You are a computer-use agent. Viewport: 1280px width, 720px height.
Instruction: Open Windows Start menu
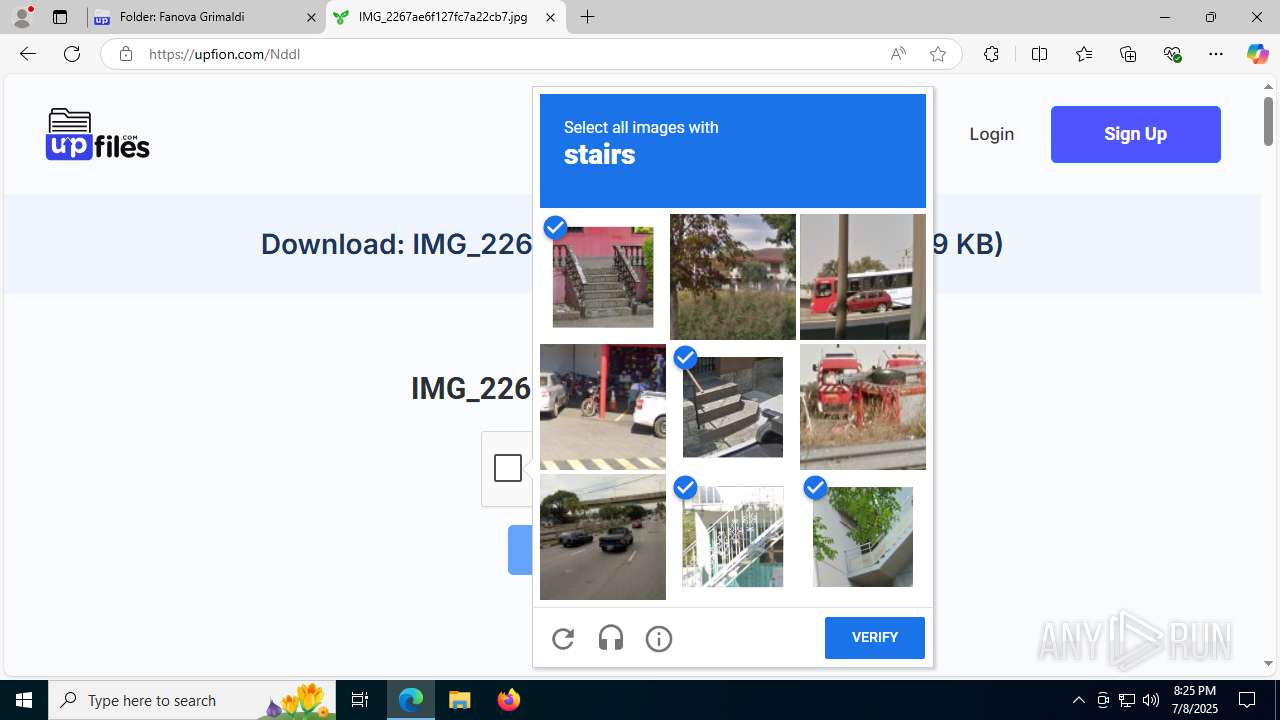(24, 700)
